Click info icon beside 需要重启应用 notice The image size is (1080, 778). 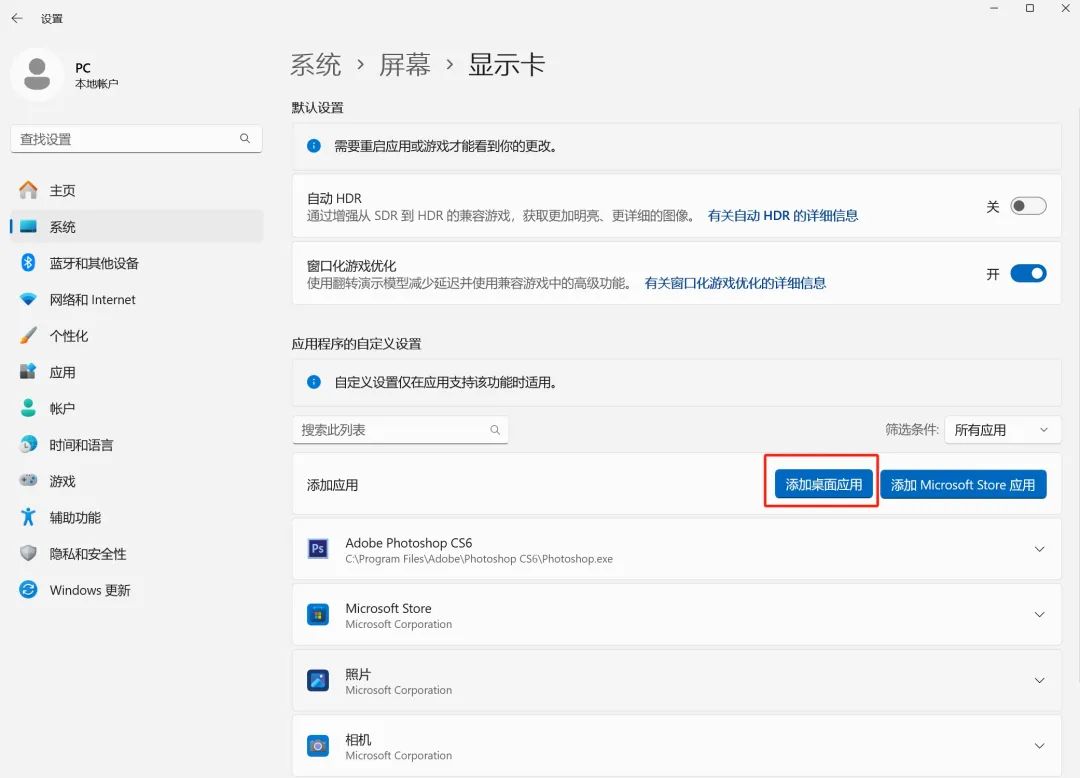coord(314,146)
